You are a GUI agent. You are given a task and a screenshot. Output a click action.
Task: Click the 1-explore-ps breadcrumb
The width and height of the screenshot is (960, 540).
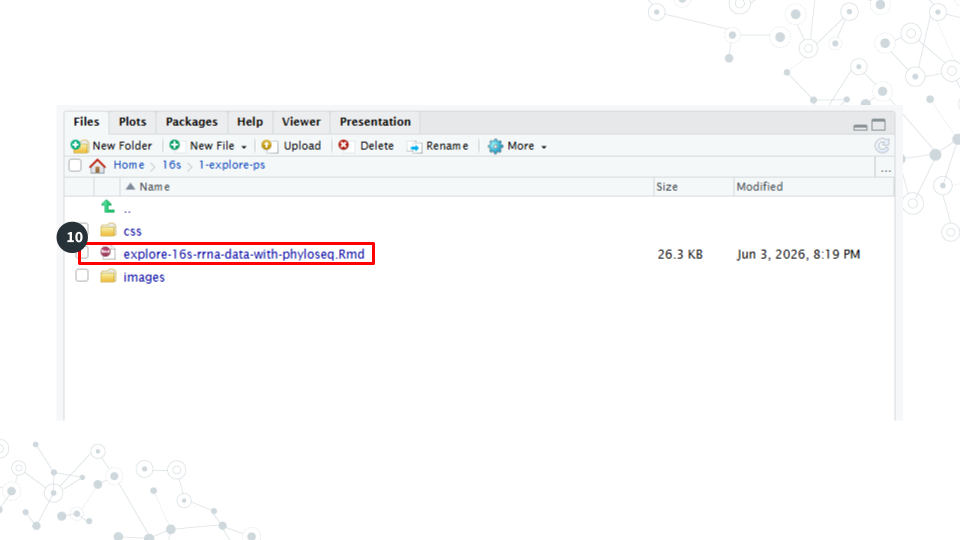tap(231, 165)
